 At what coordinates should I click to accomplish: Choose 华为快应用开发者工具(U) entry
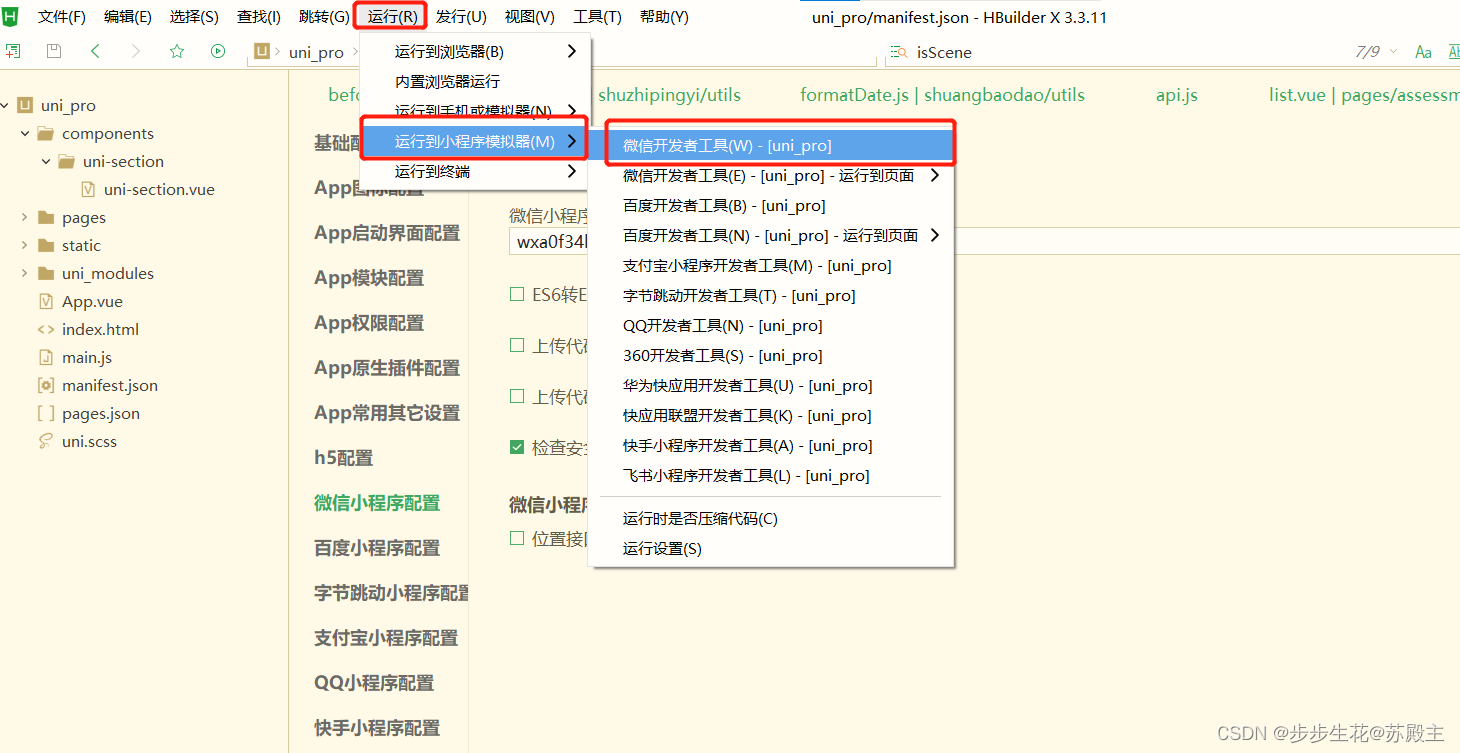pyautogui.click(x=771, y=385)
